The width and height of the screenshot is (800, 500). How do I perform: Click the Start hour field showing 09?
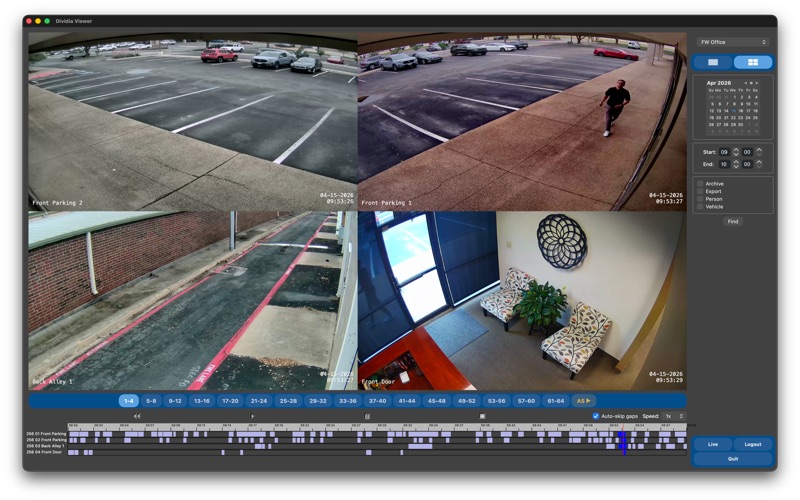[724, 152]
